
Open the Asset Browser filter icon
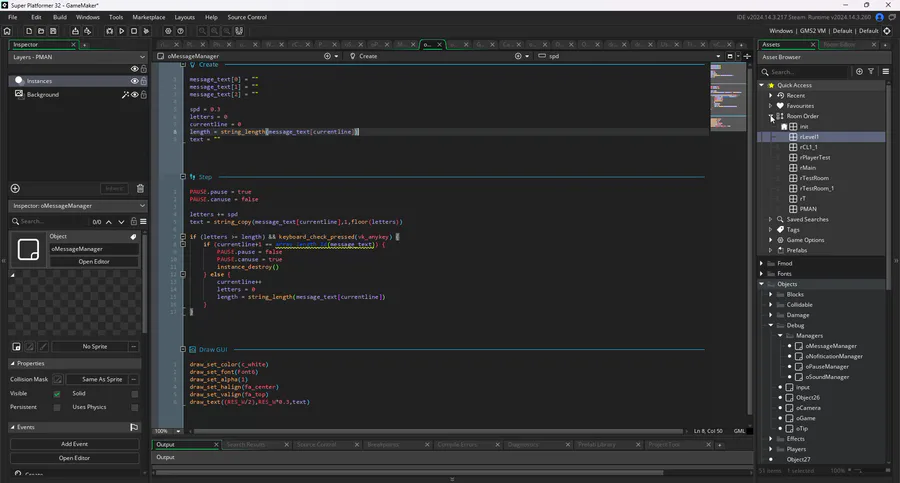tap(871, 71)
